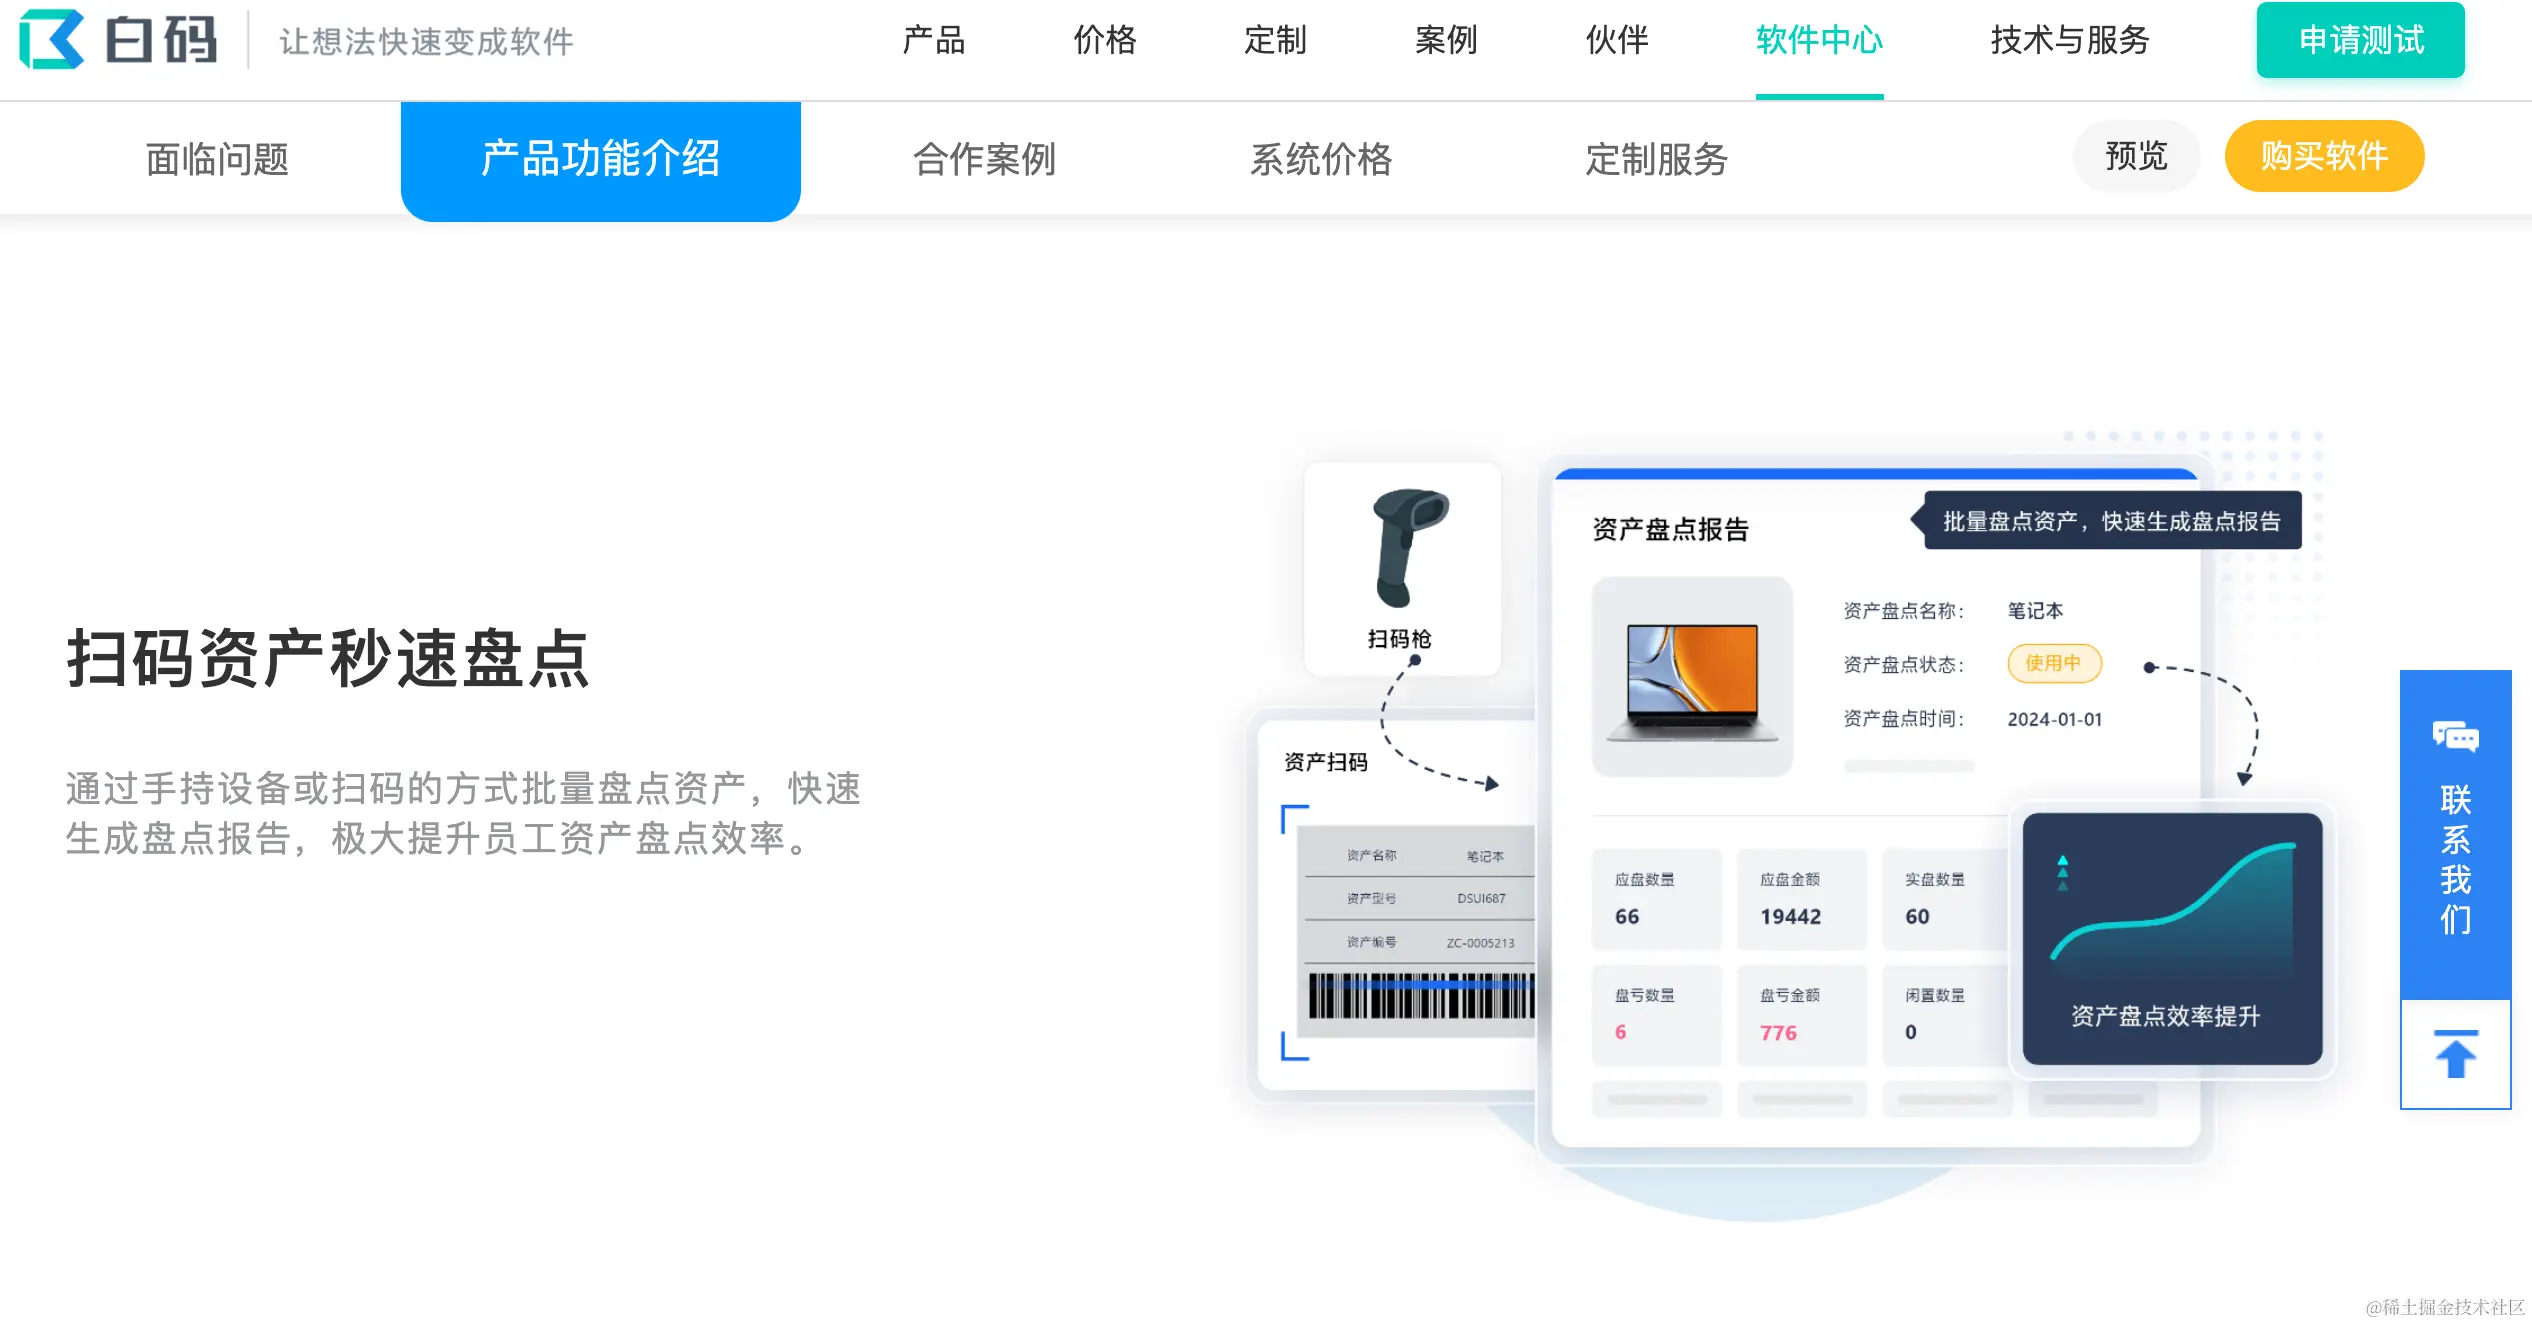2532x1324 pixels.
Task: Click the 使用中 status badge
Action: [2054, 663]
